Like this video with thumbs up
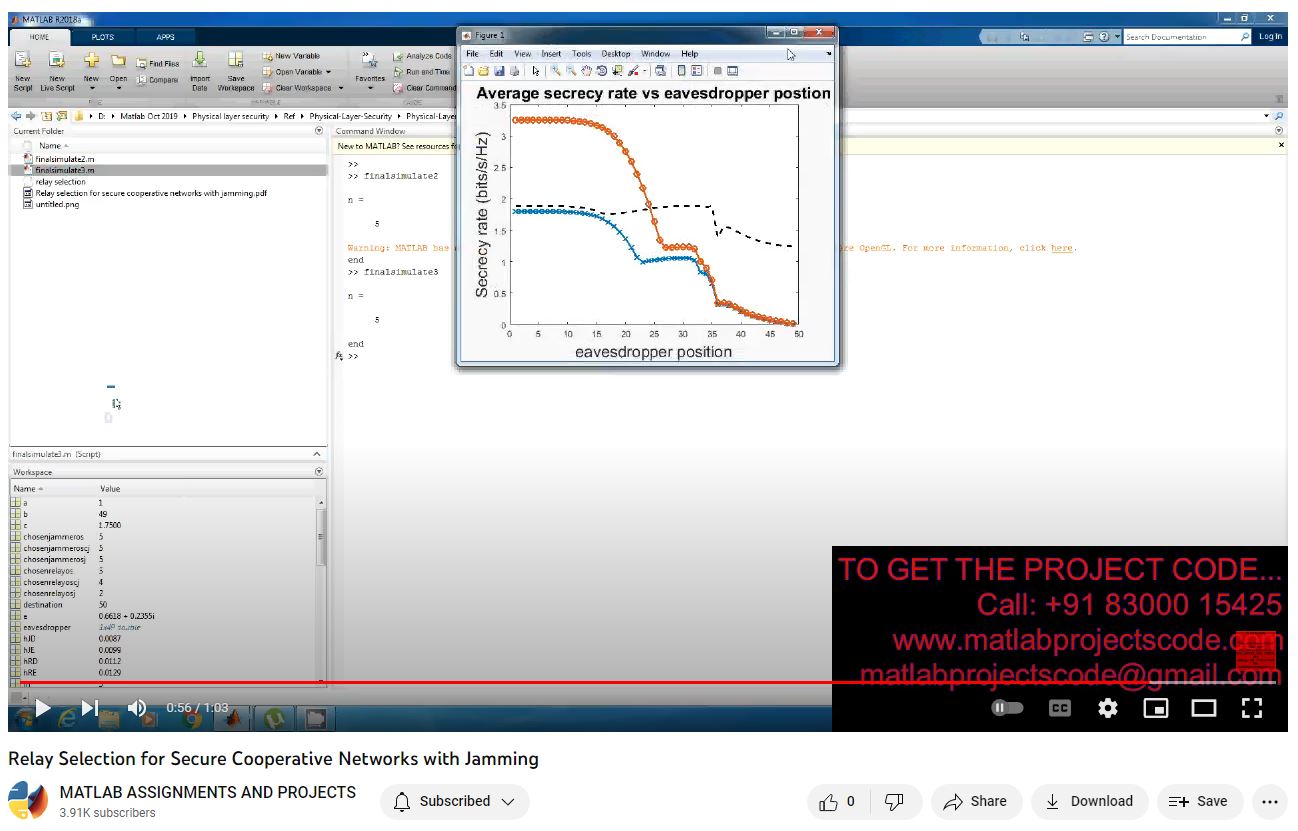This screenshot has width=1298, height=831. click(x=837, y=801)
